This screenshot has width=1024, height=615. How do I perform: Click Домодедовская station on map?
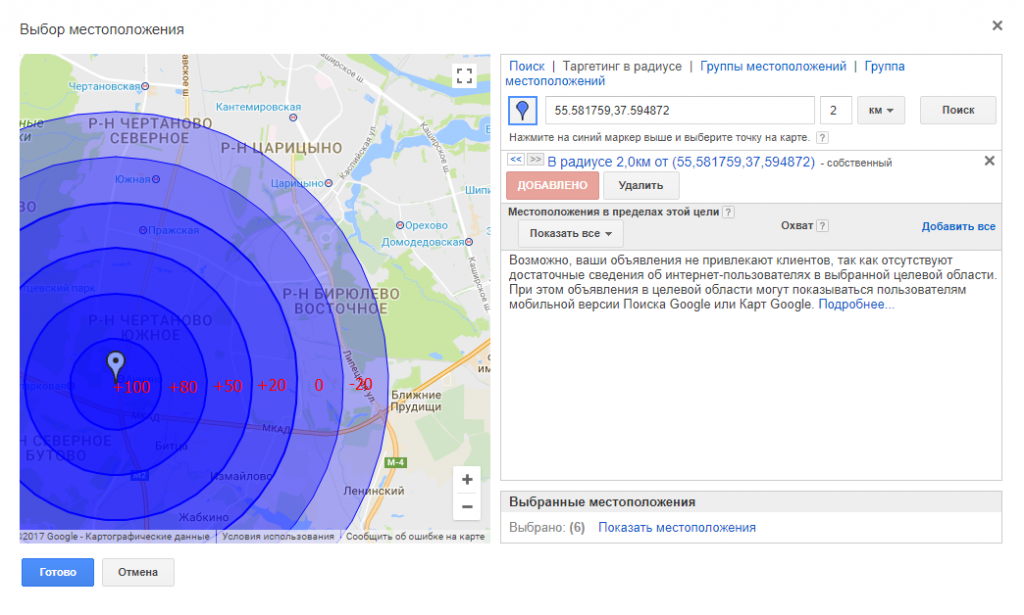427,242
